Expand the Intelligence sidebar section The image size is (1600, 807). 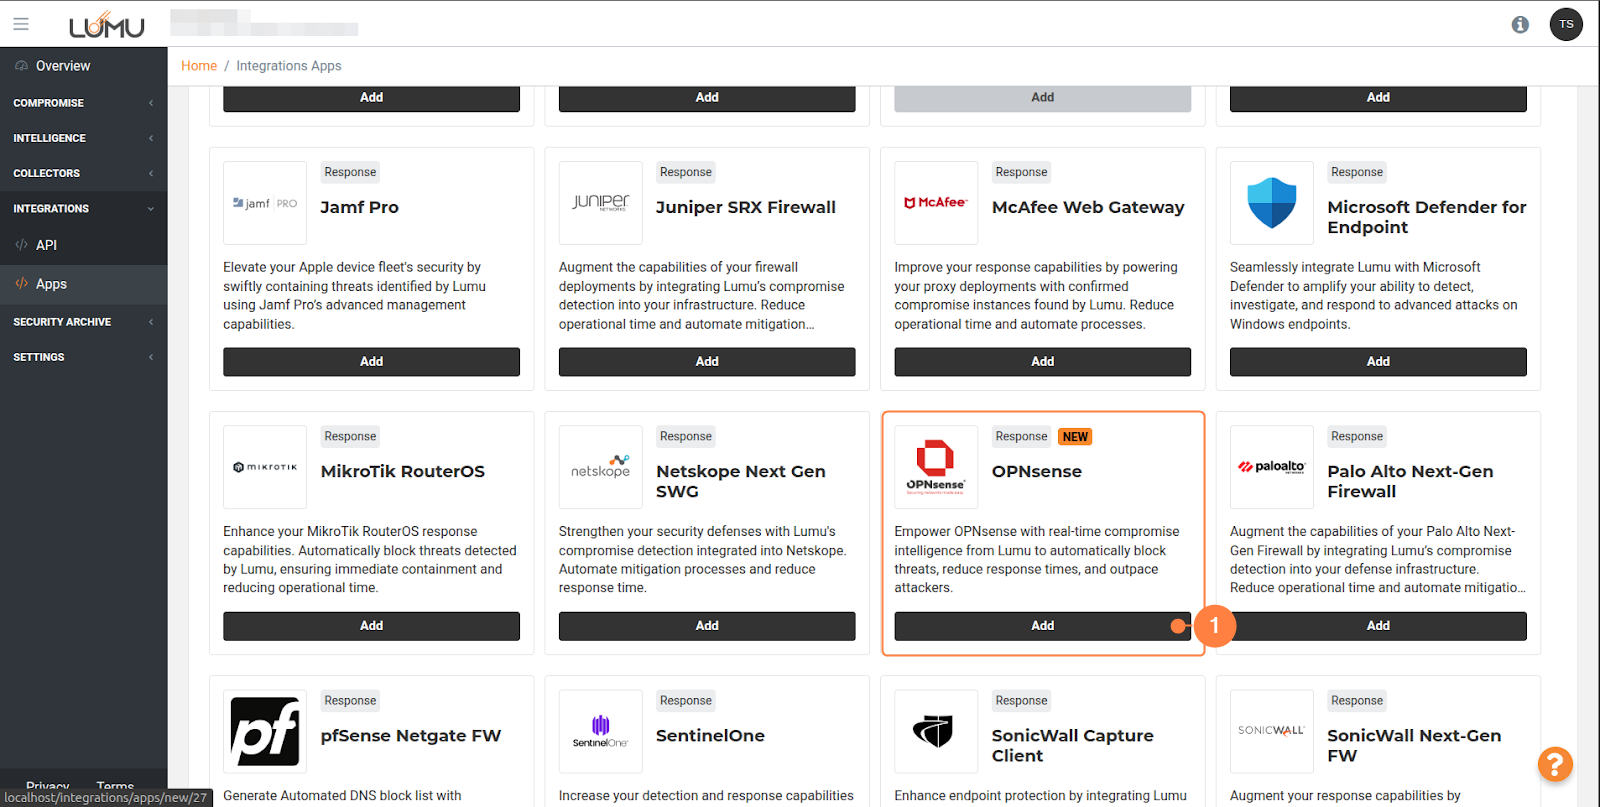[x=83, y=138]
